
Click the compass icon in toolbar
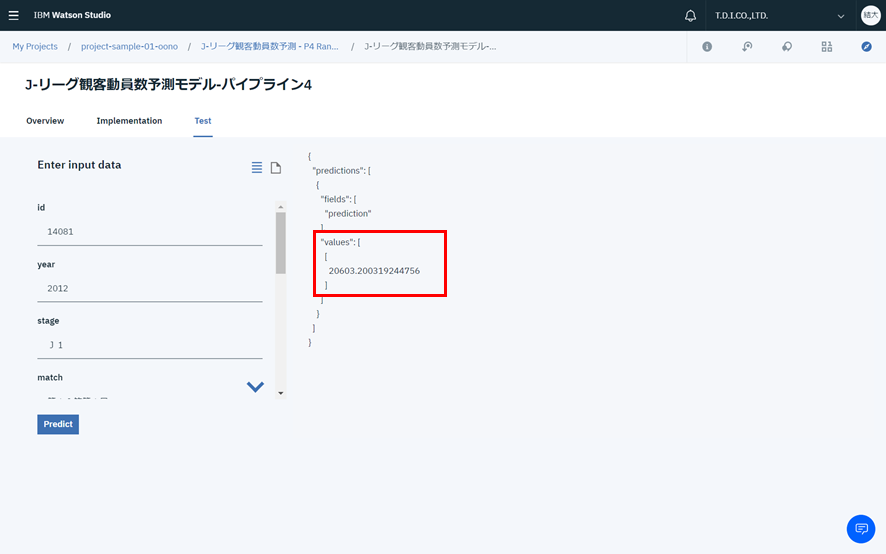[866, 47]
